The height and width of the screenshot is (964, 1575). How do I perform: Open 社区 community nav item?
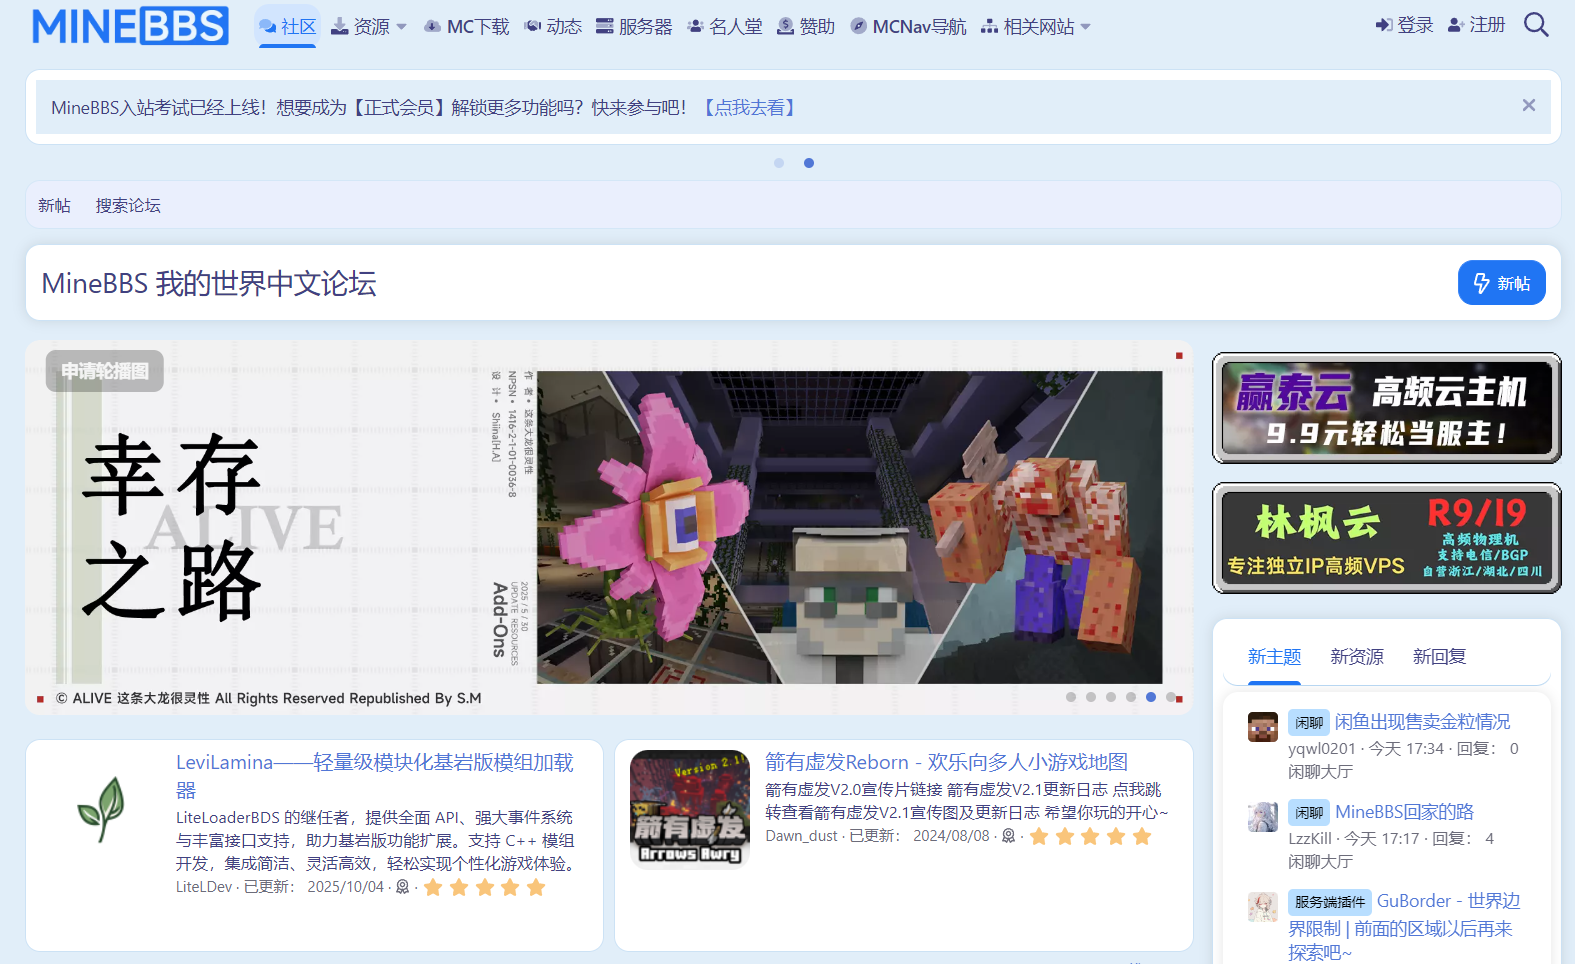(287, 26)
